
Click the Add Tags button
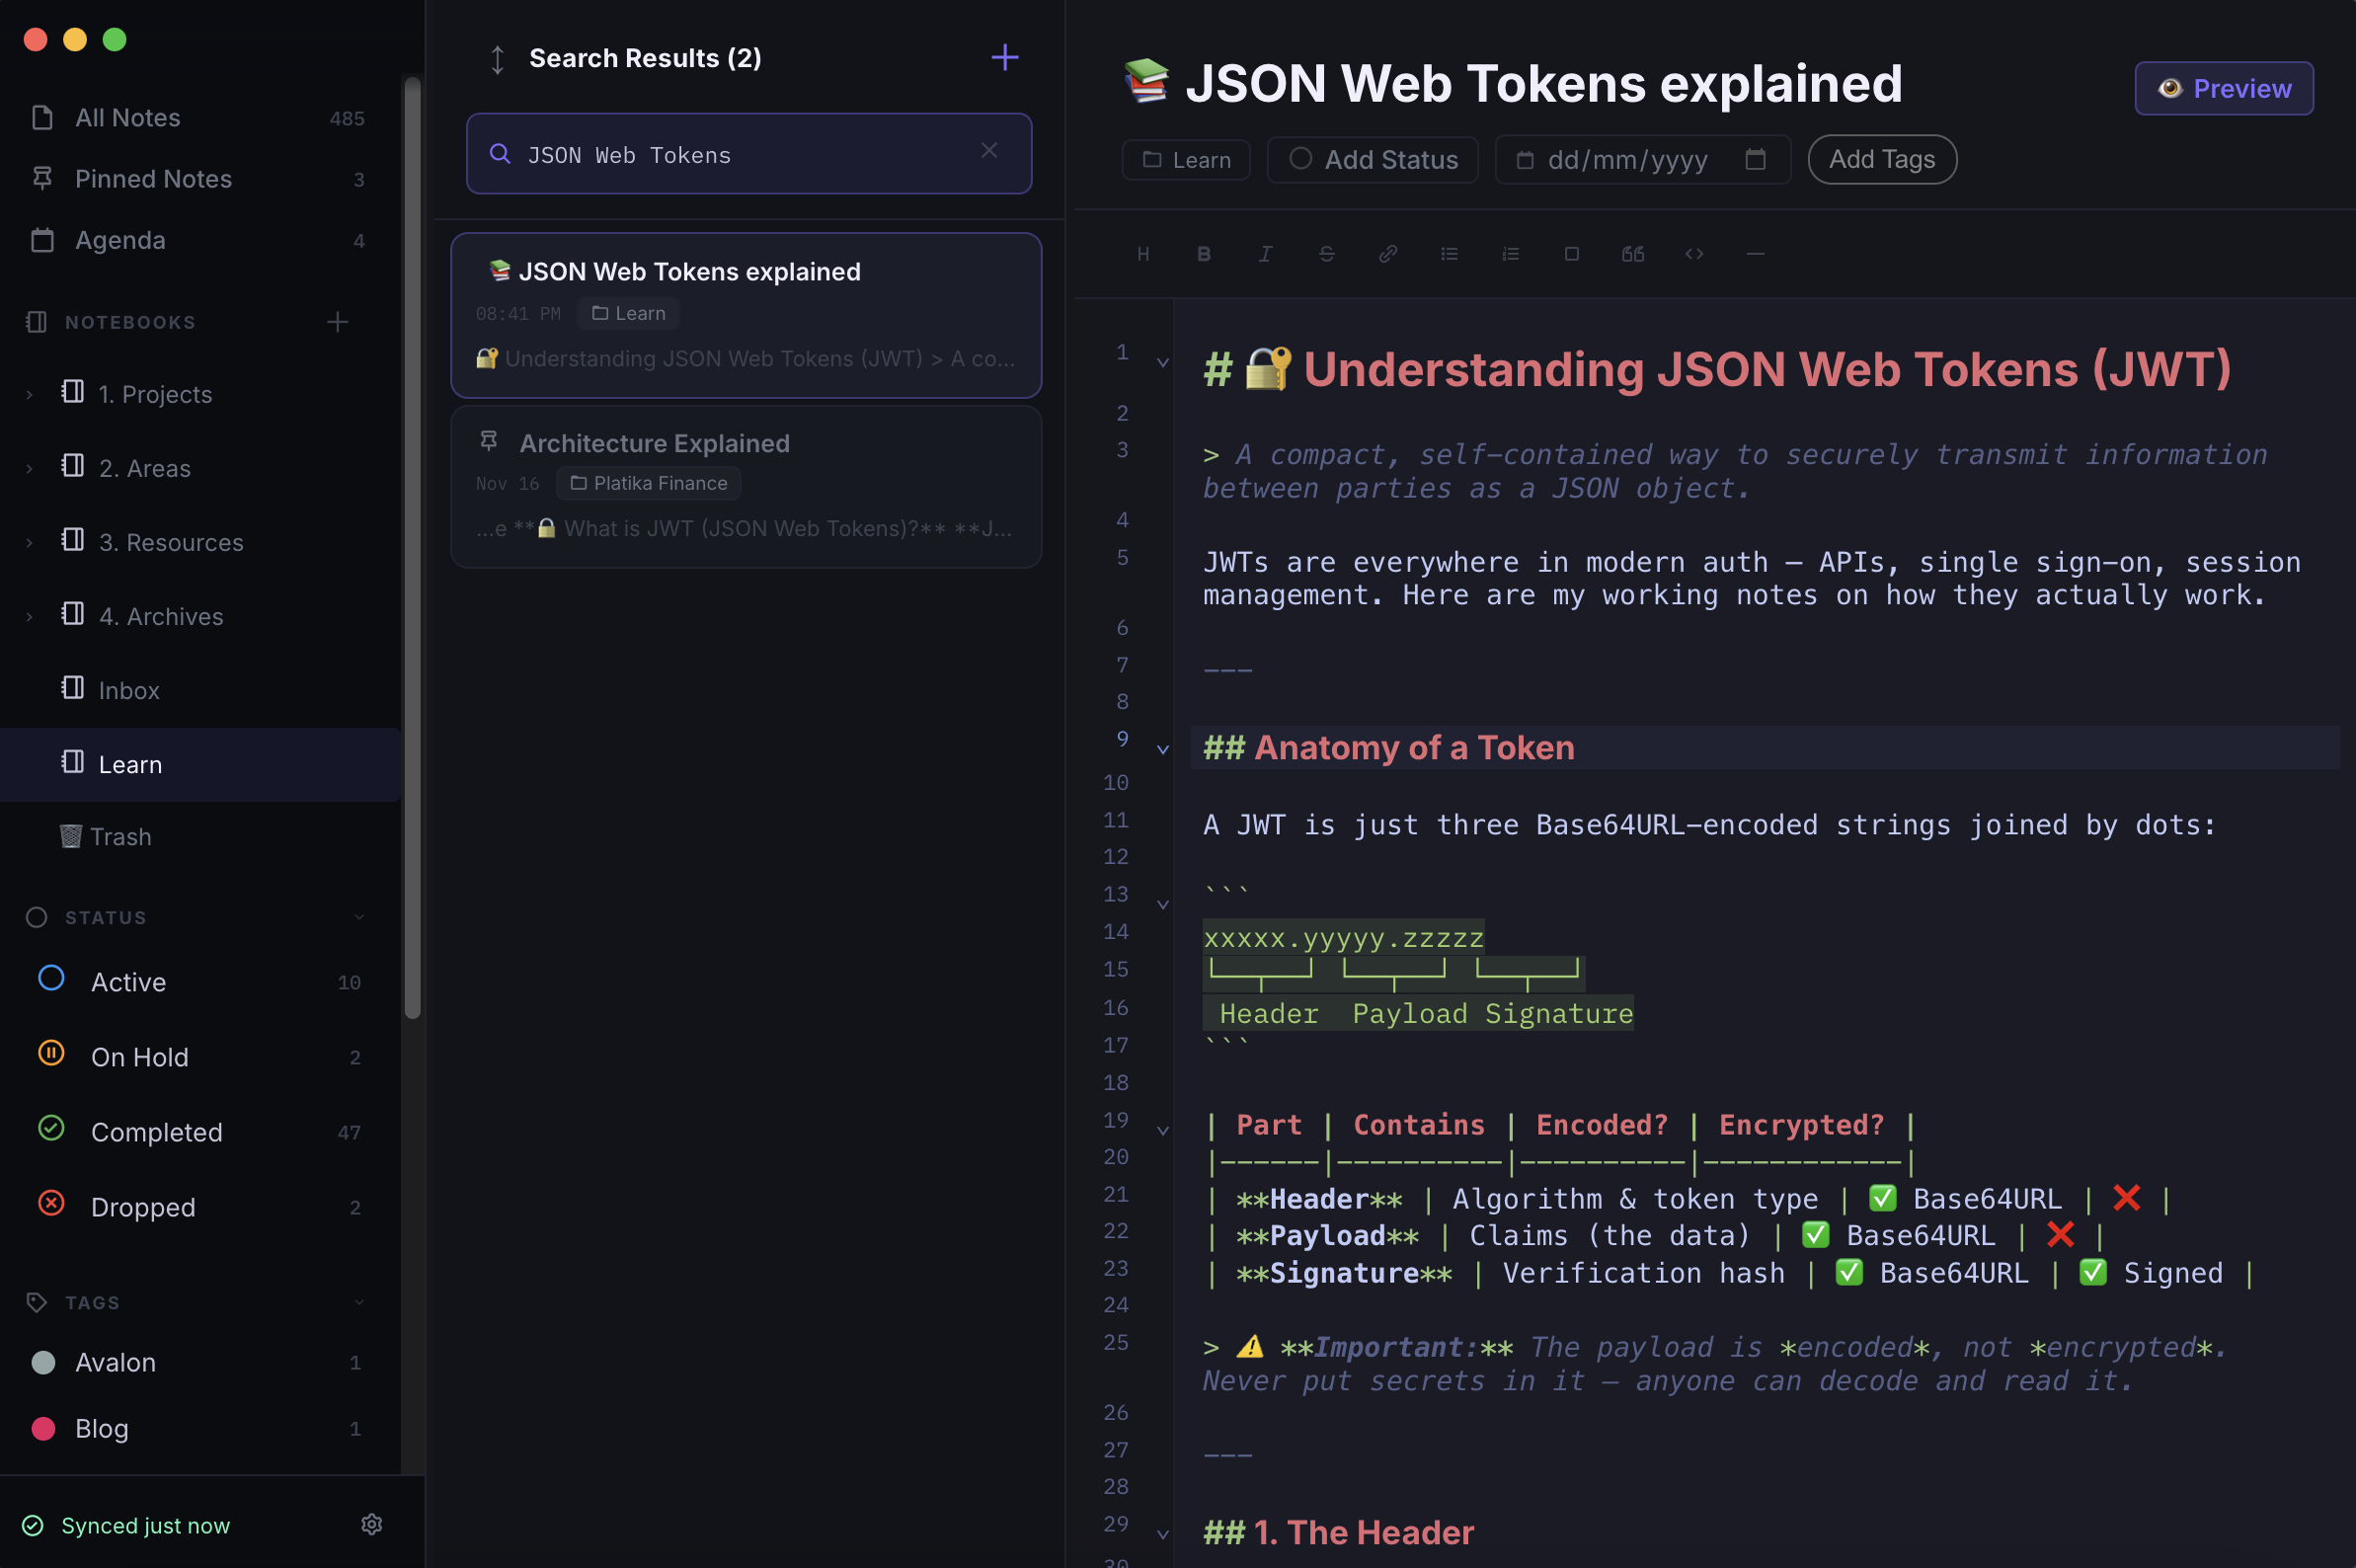[x=1882, y=159]
